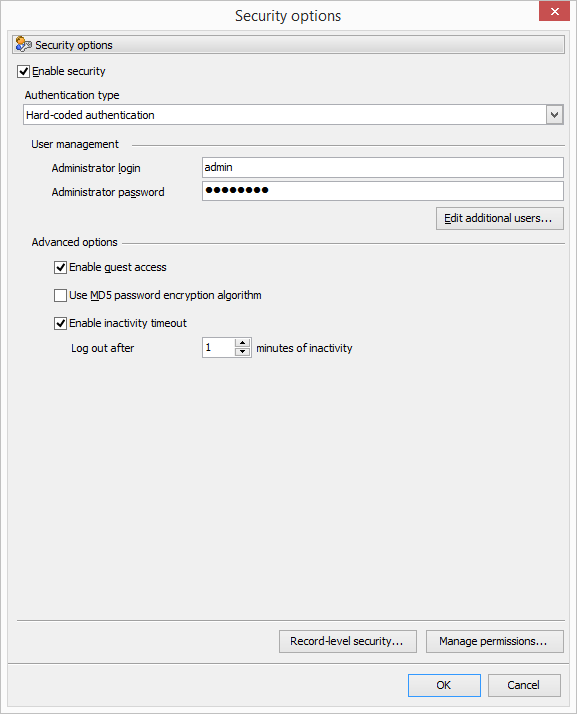This screenshot has height=714, width=577.
Task: Close the Security options window
Action: click(x=554, y=11)
